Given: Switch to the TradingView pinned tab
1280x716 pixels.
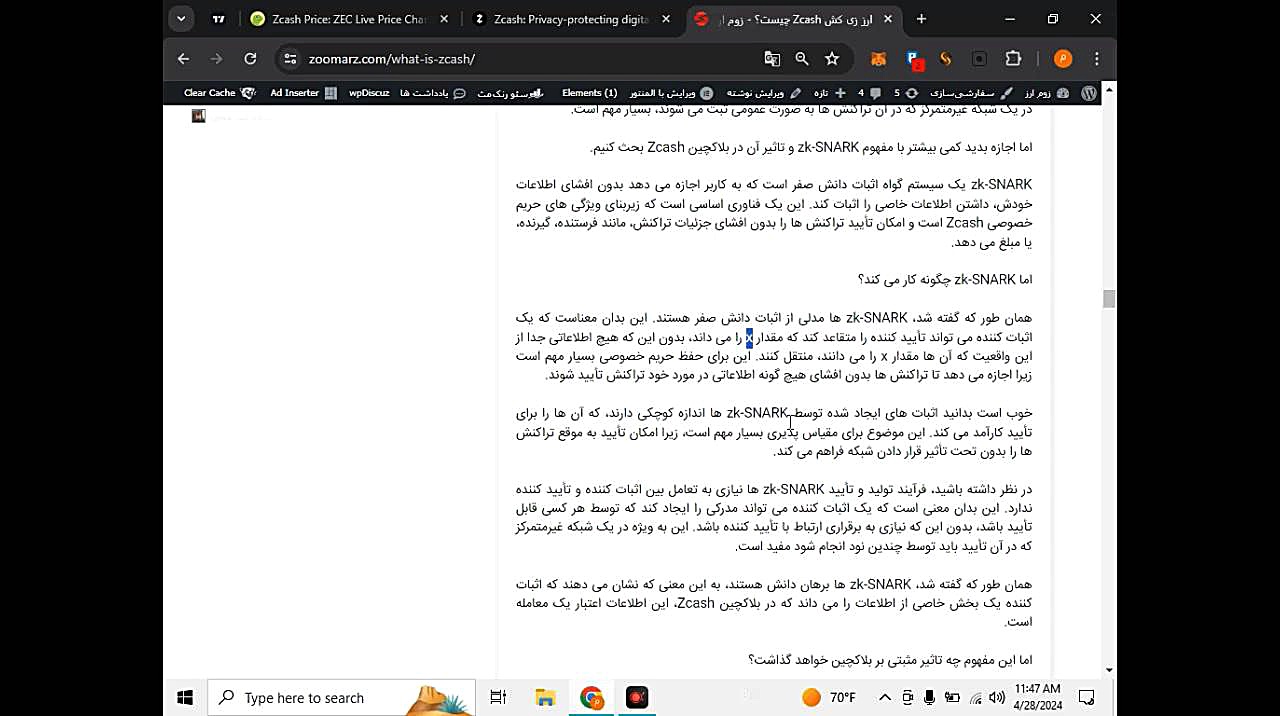Looking at the screenshot, I should pyautogui.click(x=219, y=19).
